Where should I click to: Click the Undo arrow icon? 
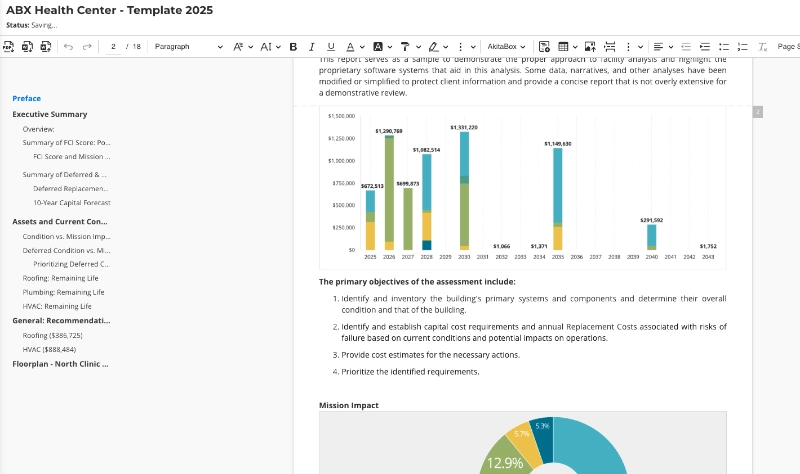pyautogui.click(x=68, y=46)
